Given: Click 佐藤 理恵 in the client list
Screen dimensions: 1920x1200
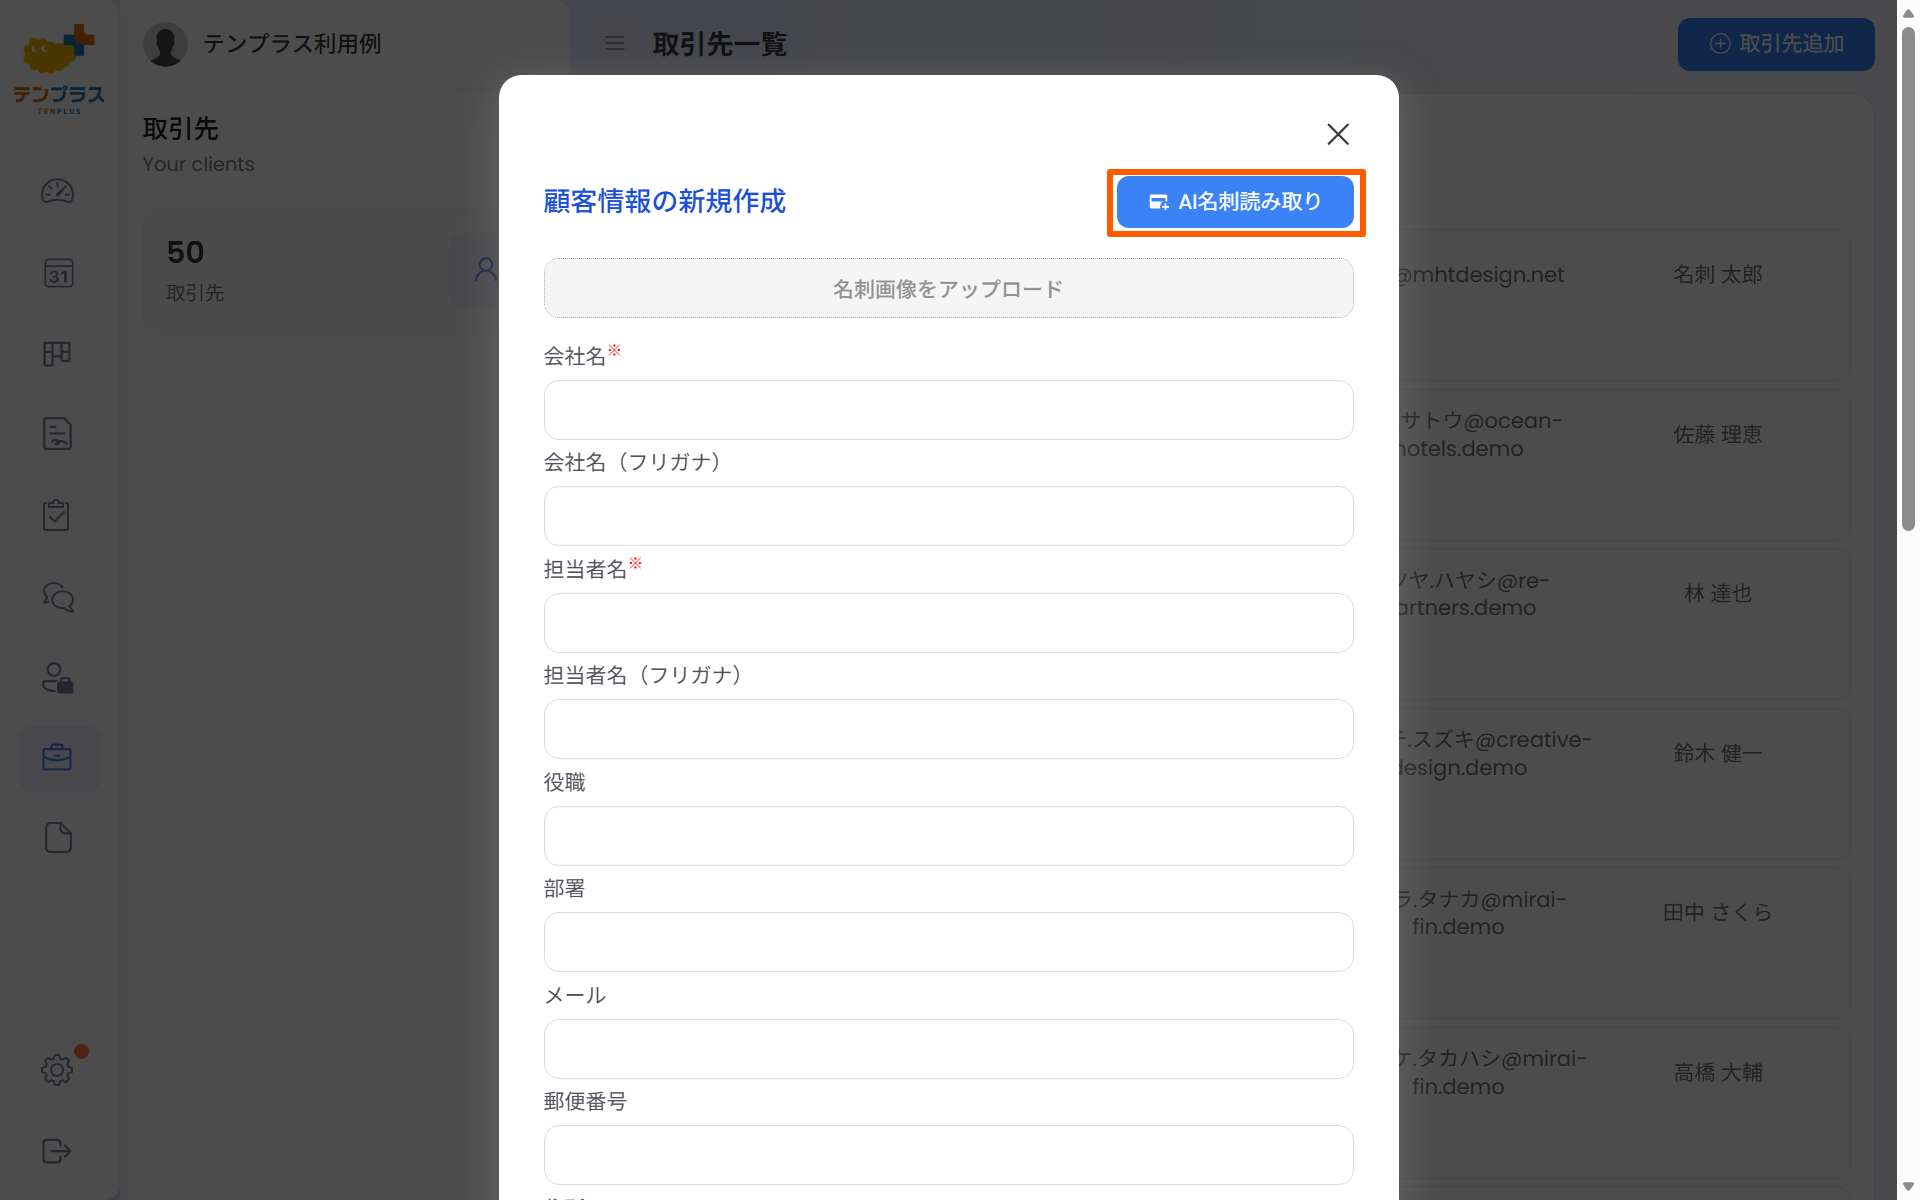Looking at the screenshot, I should [1718, 434].
